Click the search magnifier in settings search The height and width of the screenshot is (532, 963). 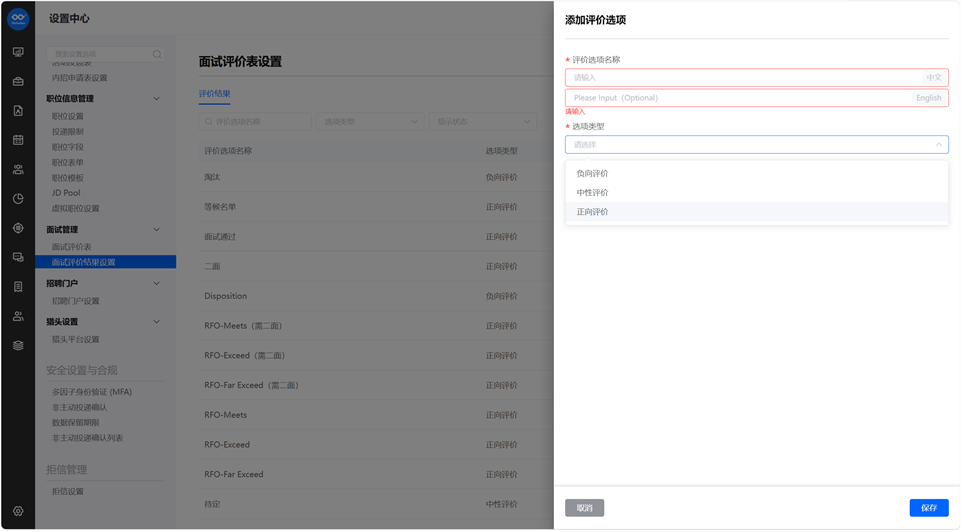pyautogui.click(x=157, y=54)
